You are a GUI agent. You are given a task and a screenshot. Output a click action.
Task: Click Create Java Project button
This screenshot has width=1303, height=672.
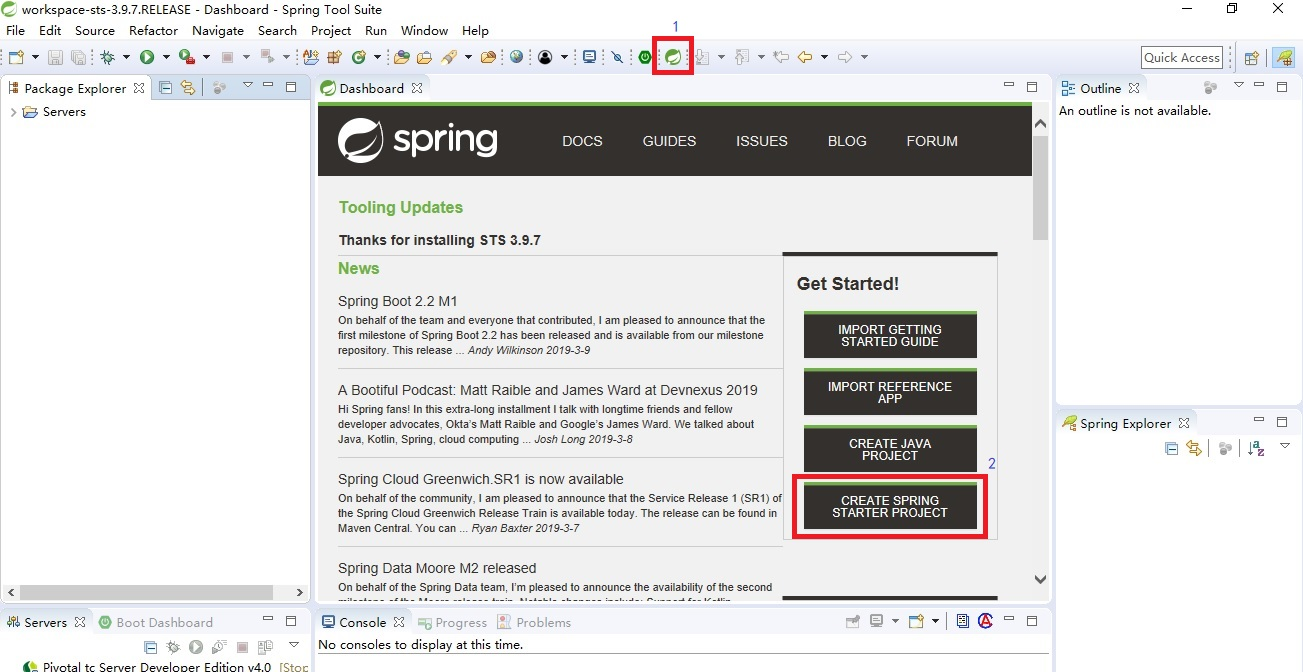(890, 450)
